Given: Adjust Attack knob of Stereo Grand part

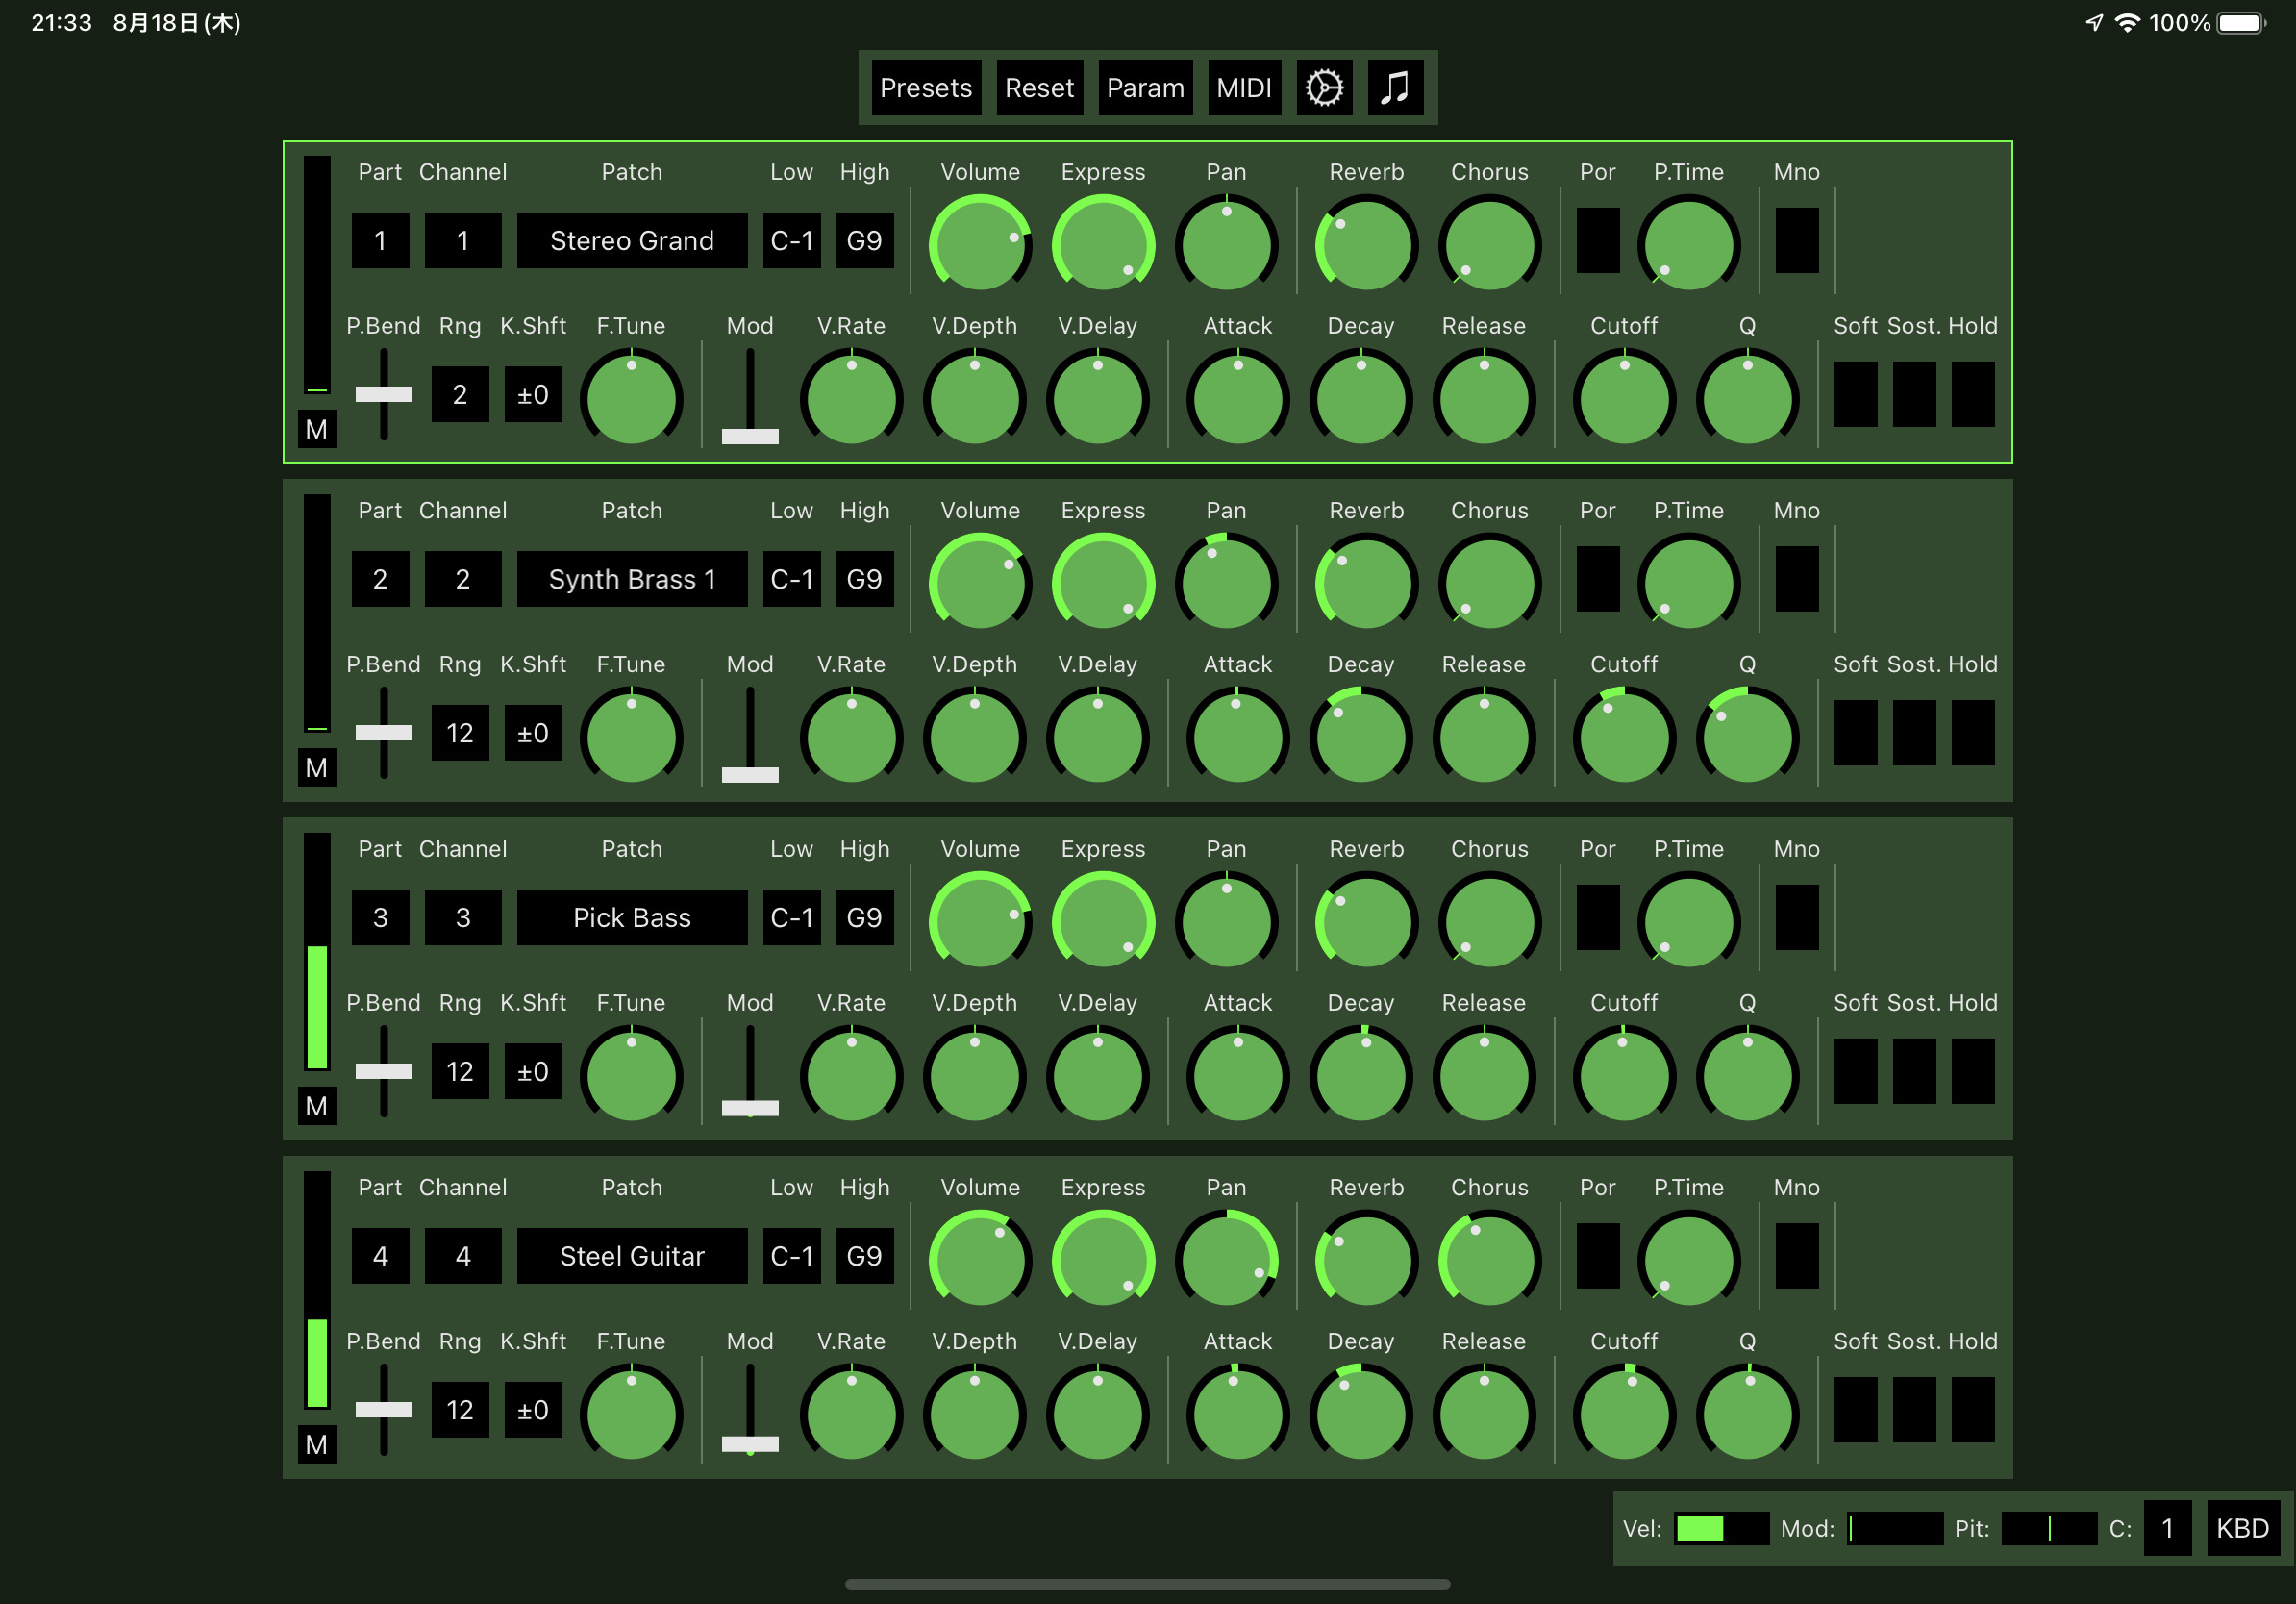Looking at the screenshot, I should [1238, 398].
